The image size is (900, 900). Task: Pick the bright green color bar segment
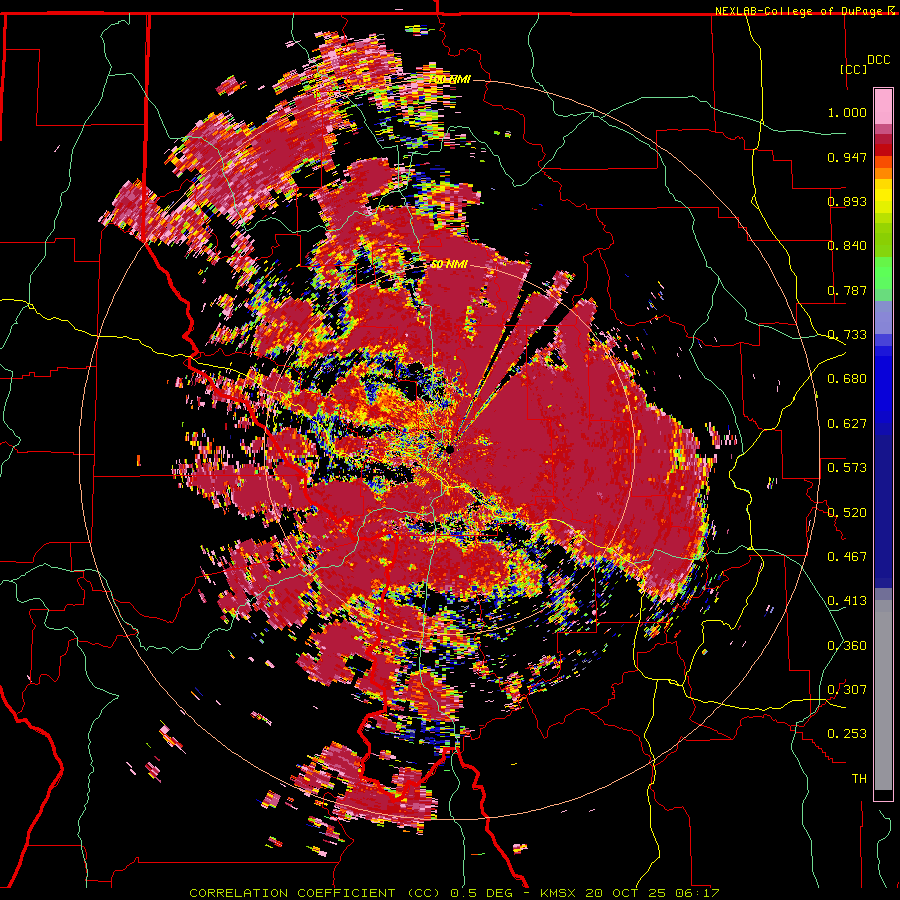(x=883, y=273)
